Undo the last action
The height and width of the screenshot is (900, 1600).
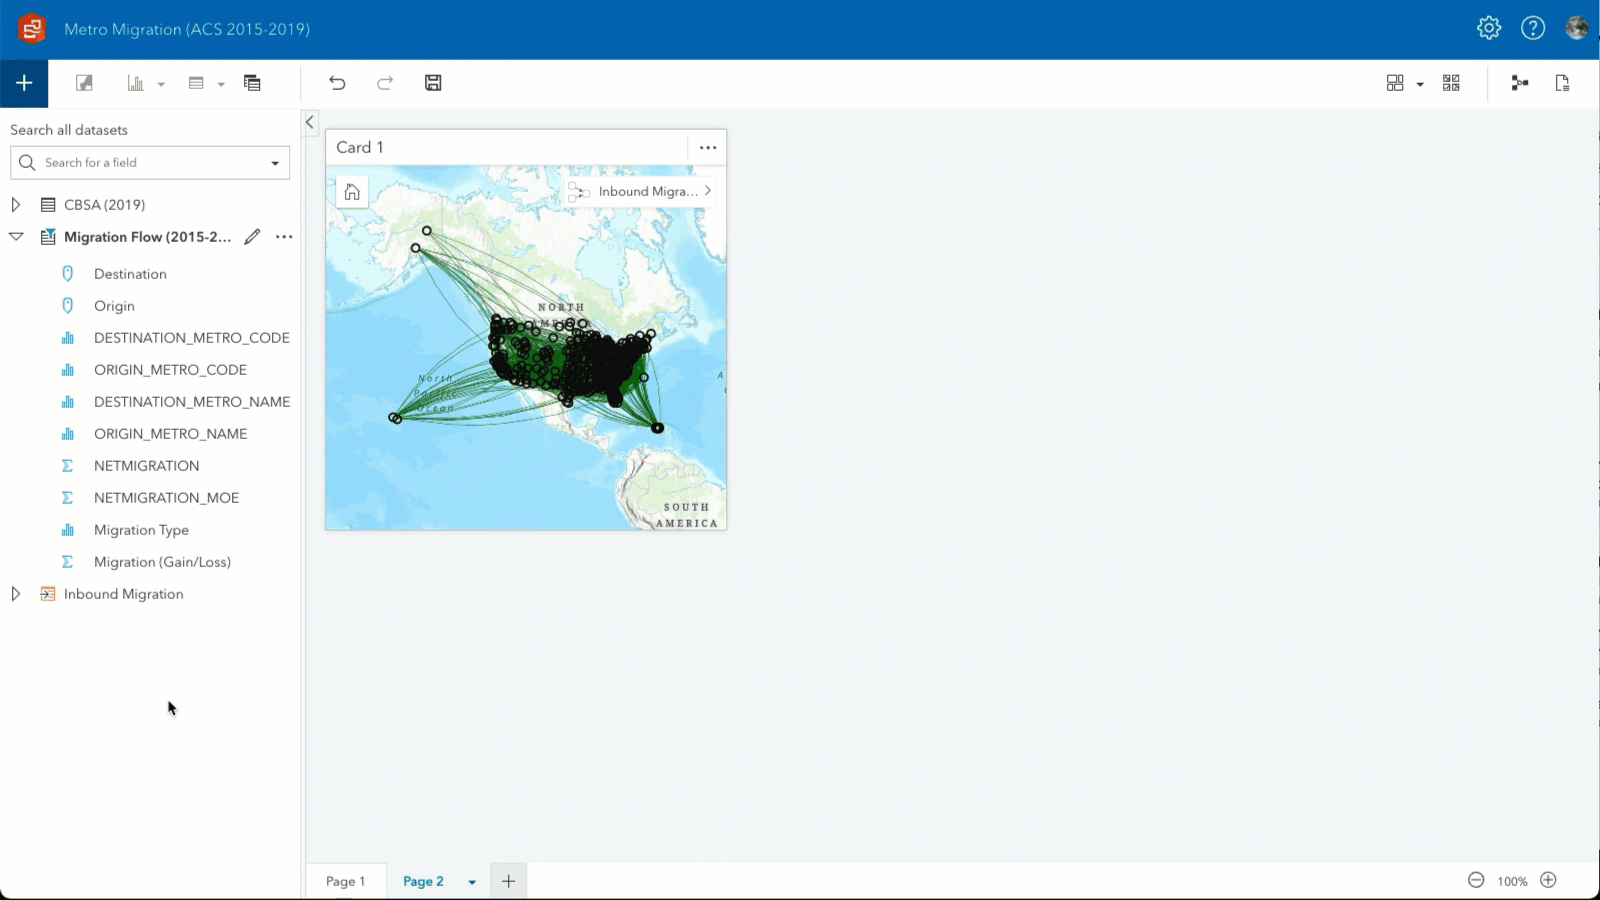337,83
